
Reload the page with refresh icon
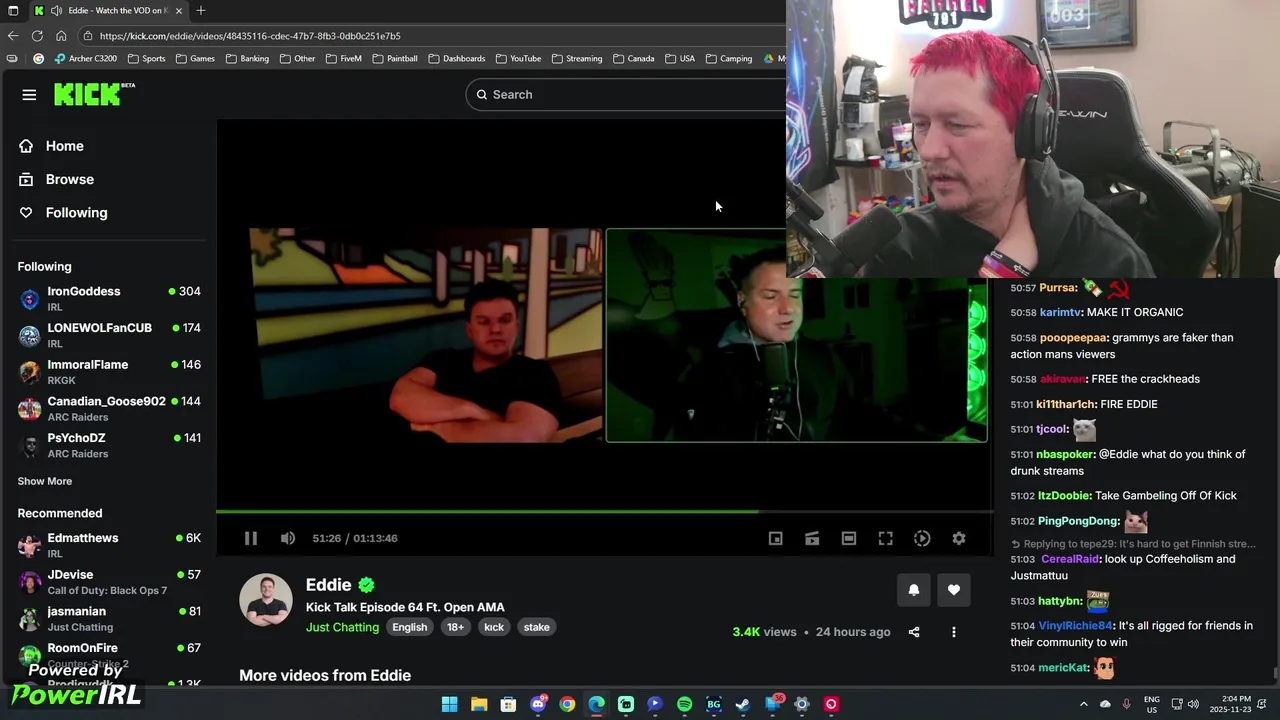pos(37,36)
